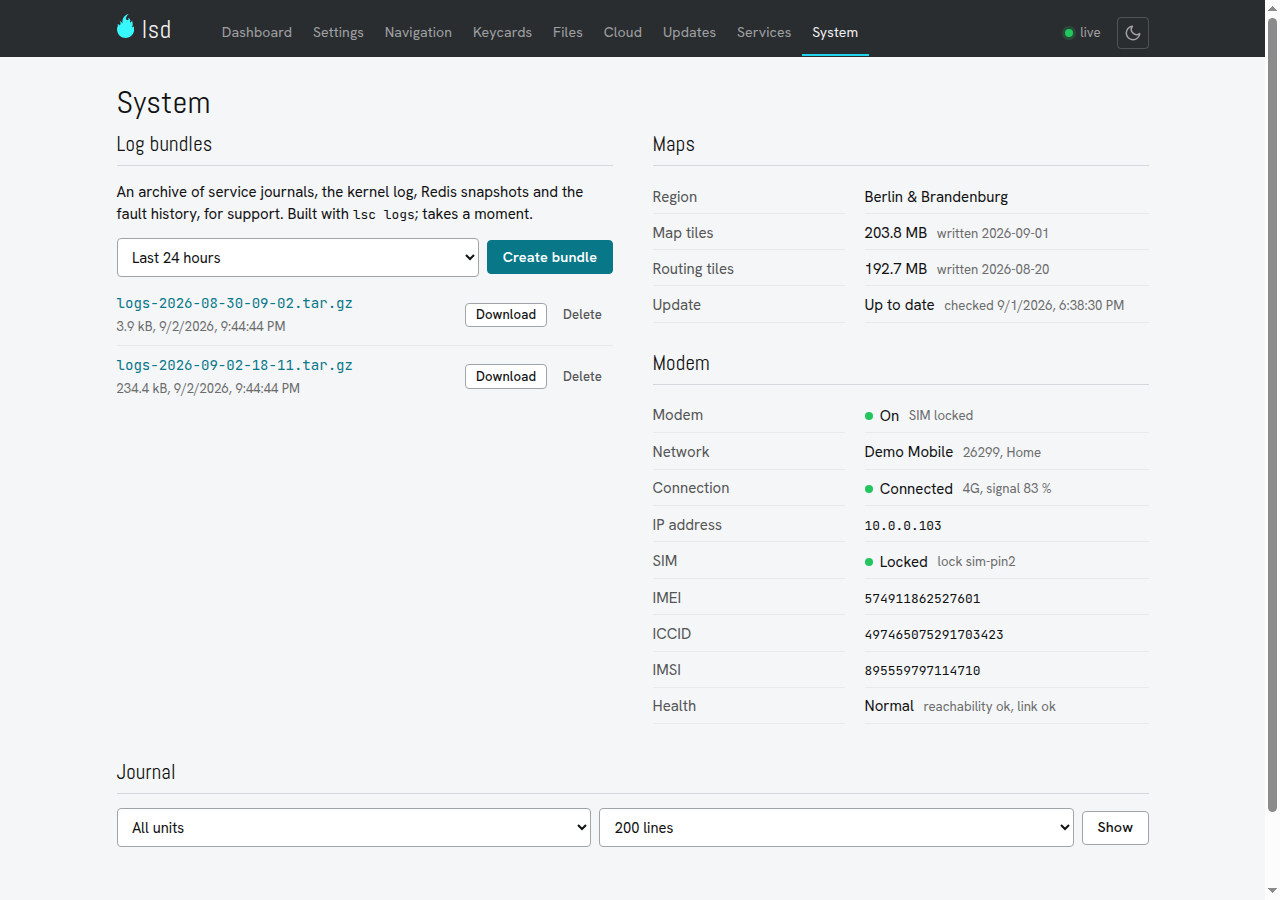
Task: Go to the Updates tab
Action: [x=689, y=32]
